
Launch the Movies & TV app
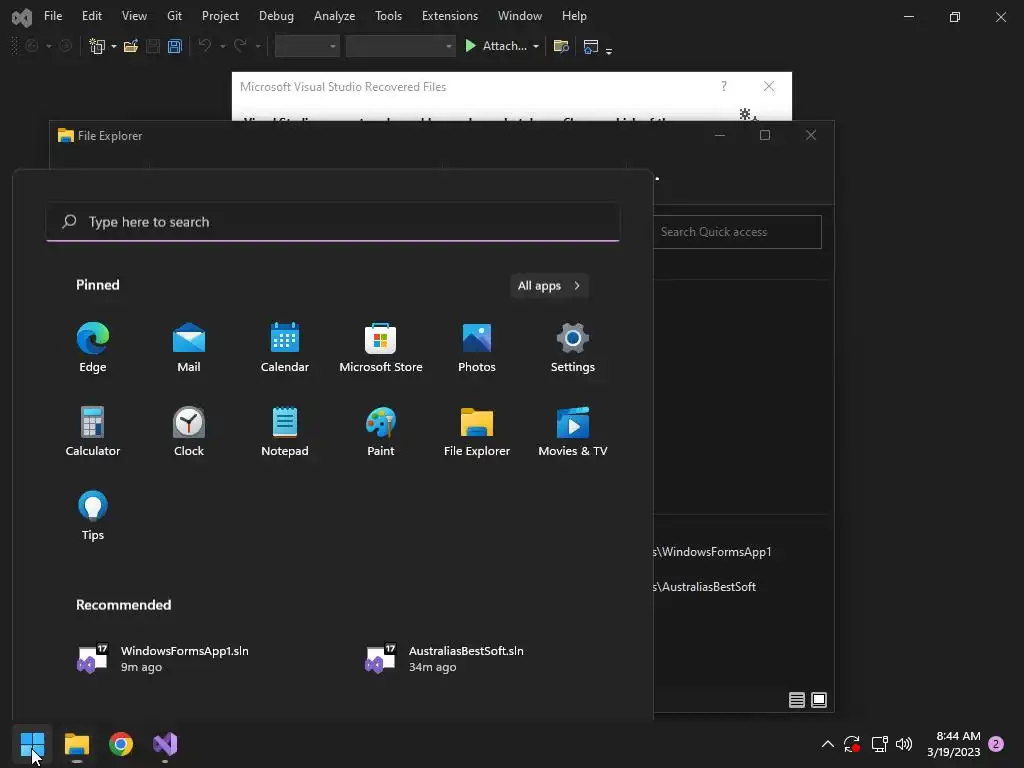tap(573, 431)
